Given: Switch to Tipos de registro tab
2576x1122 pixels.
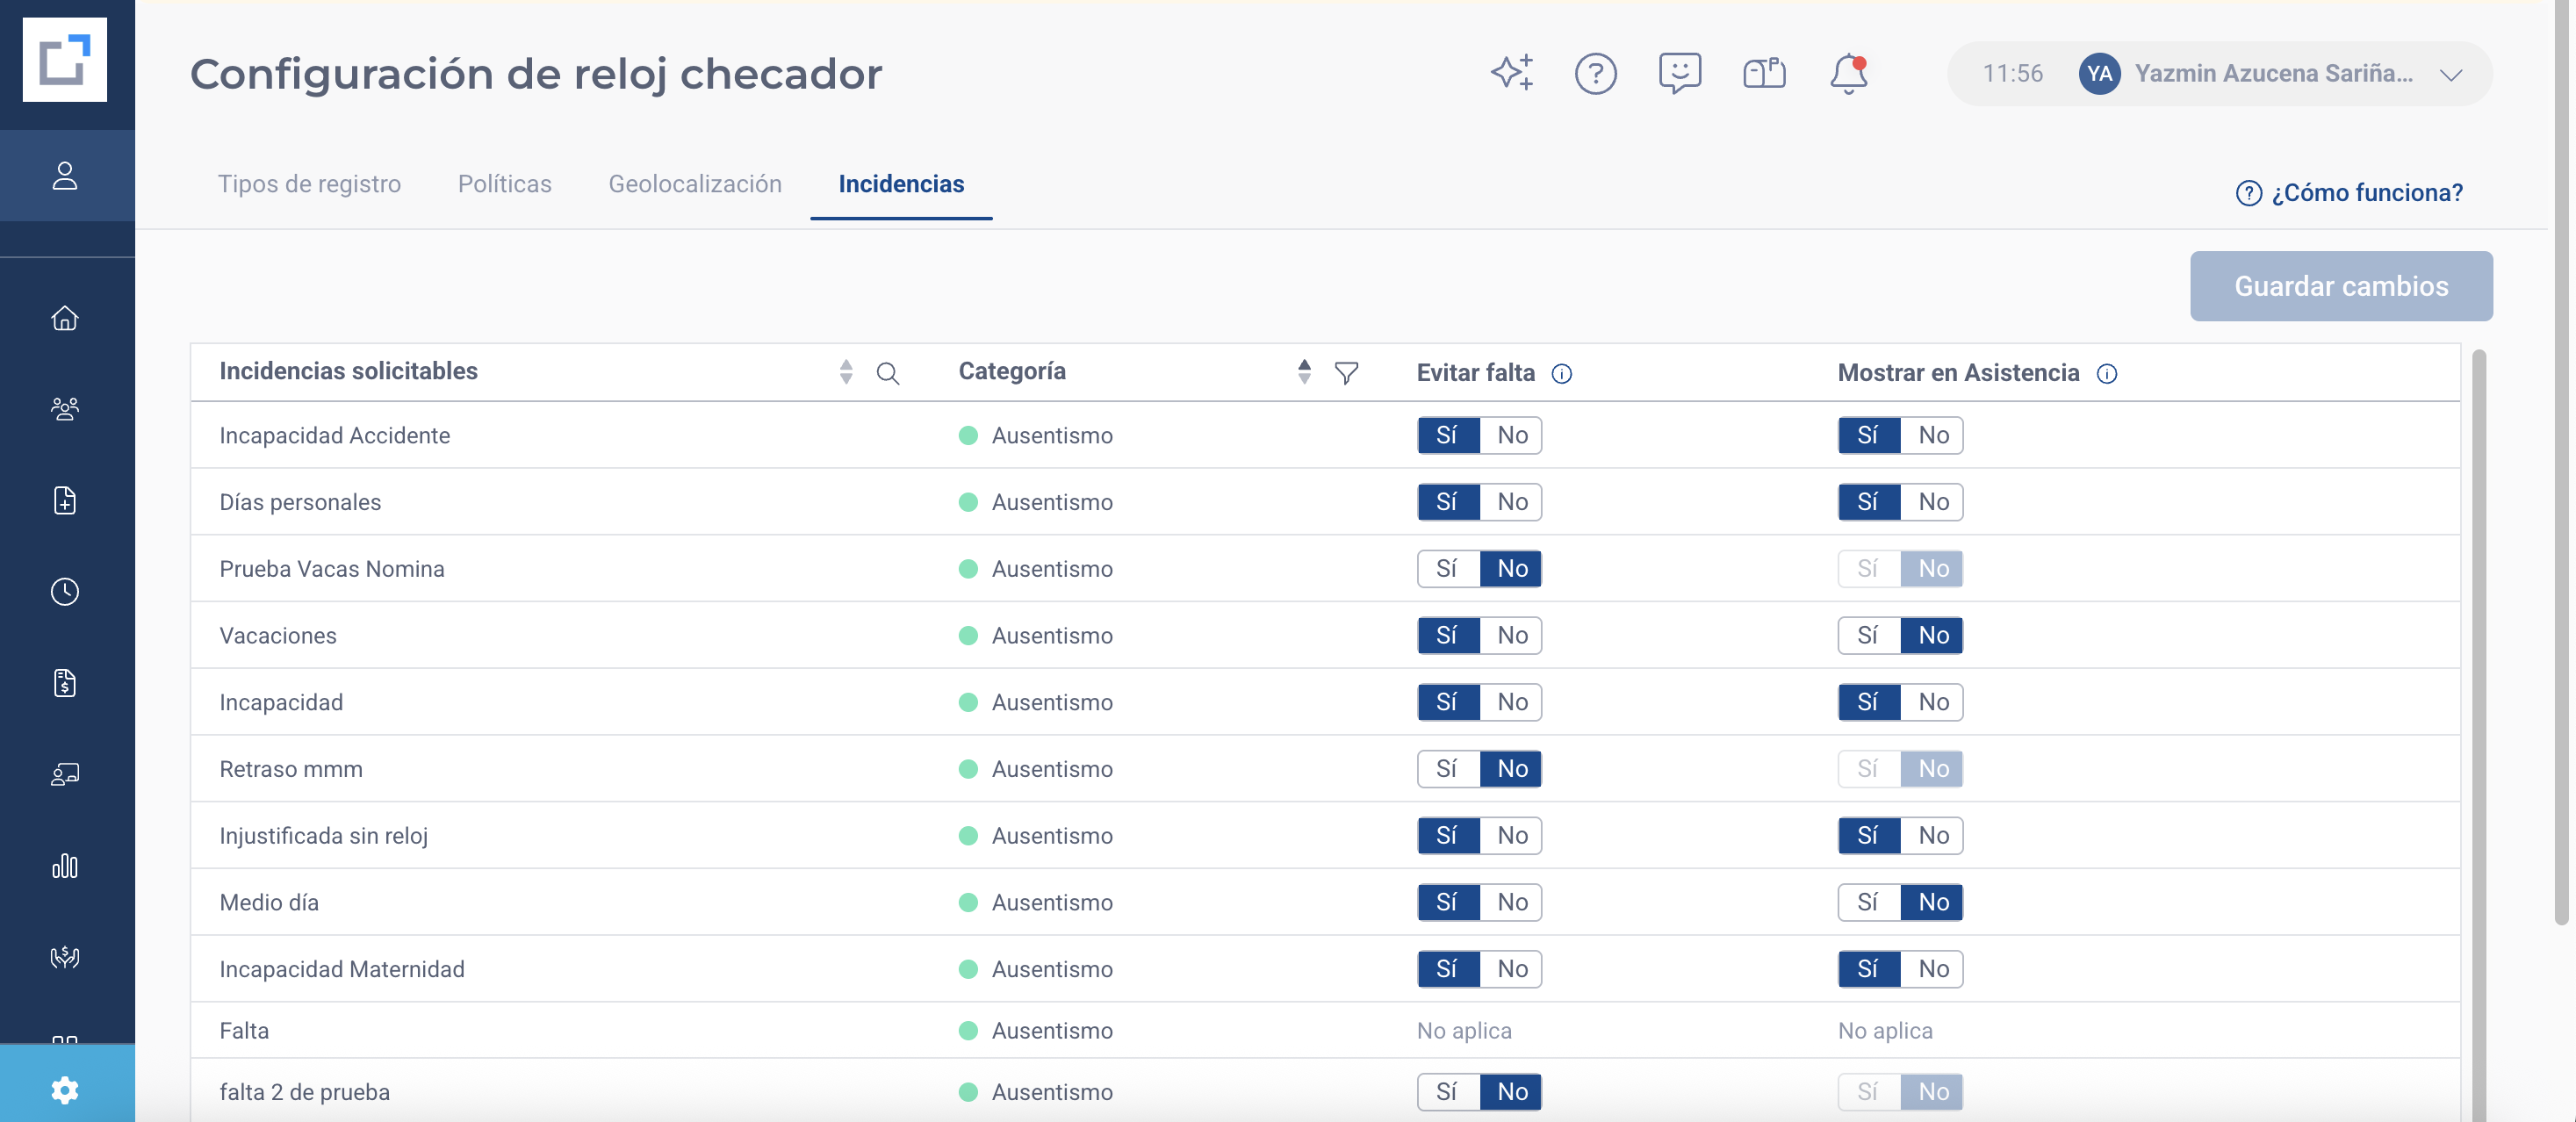Looking at the screenshot, I should pyautogui.click(x=309, y=184).
